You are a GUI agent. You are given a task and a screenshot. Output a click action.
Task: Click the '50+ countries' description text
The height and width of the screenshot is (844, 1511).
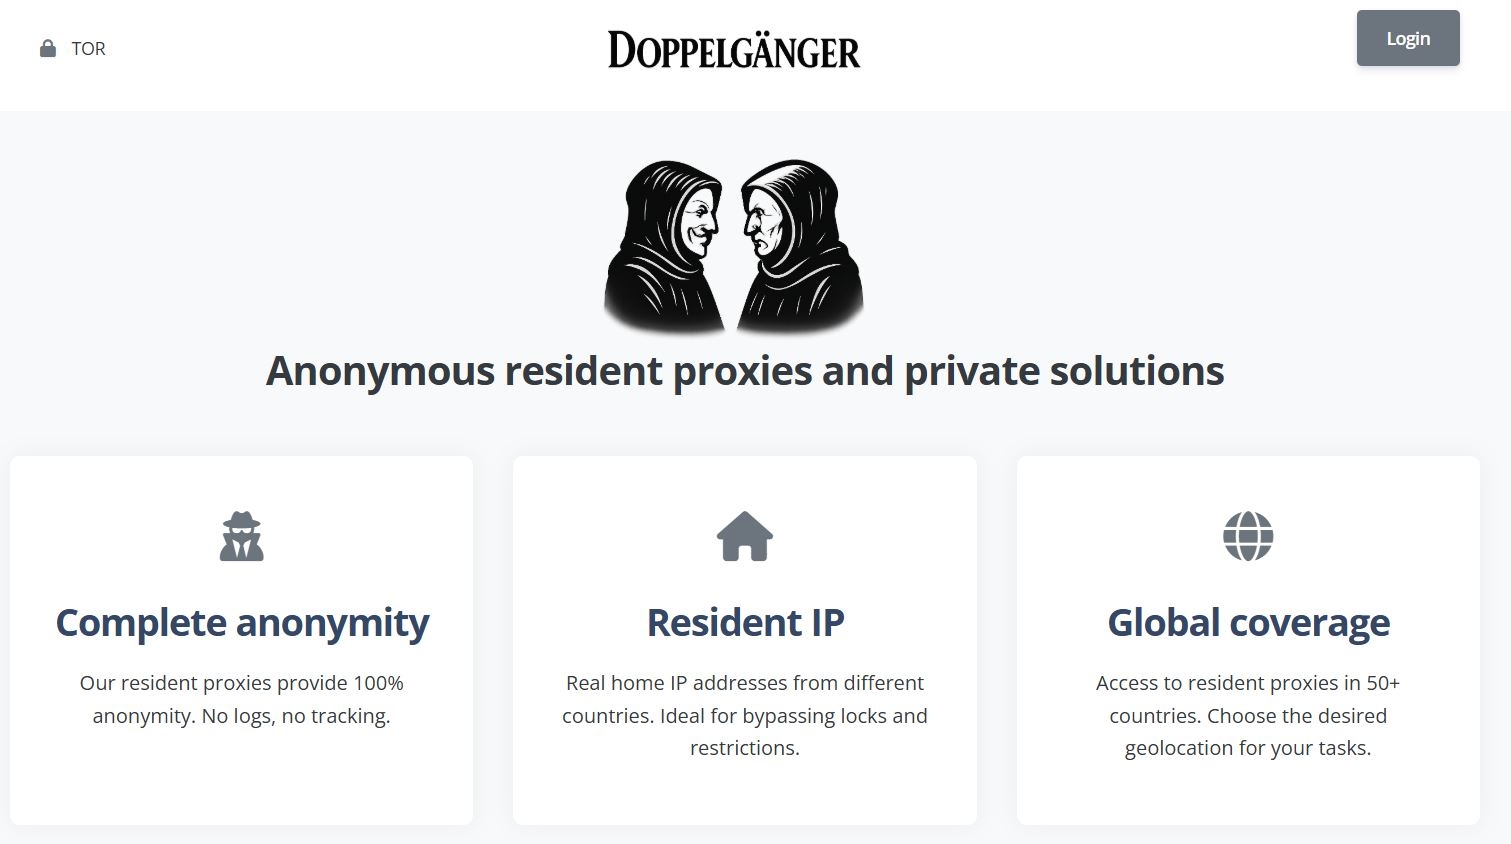pyautogui.click(x=1248, y=715)
